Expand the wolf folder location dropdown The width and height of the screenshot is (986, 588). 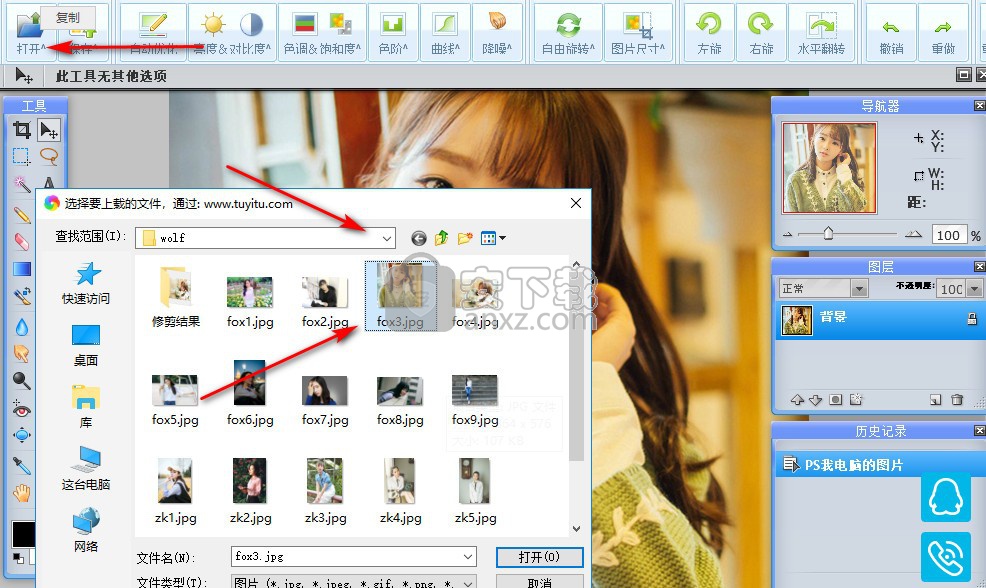coord(385,238)
